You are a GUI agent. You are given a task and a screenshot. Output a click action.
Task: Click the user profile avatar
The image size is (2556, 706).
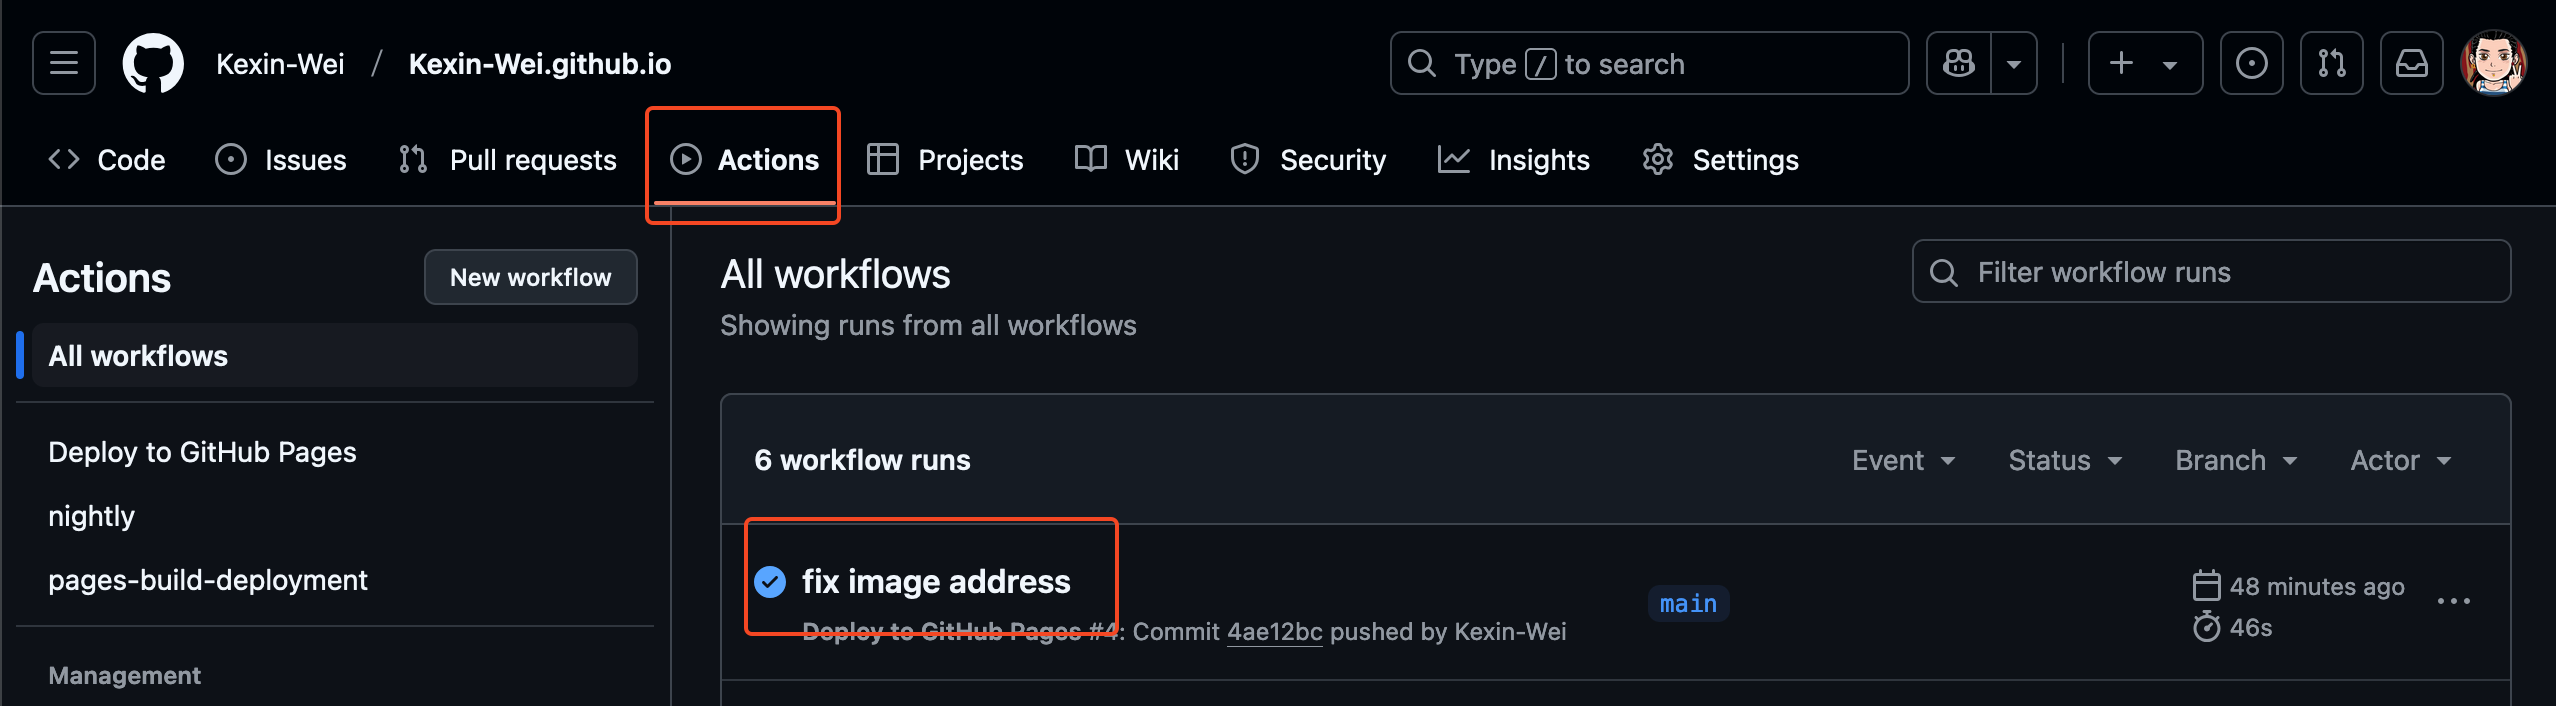(2494, 63)
